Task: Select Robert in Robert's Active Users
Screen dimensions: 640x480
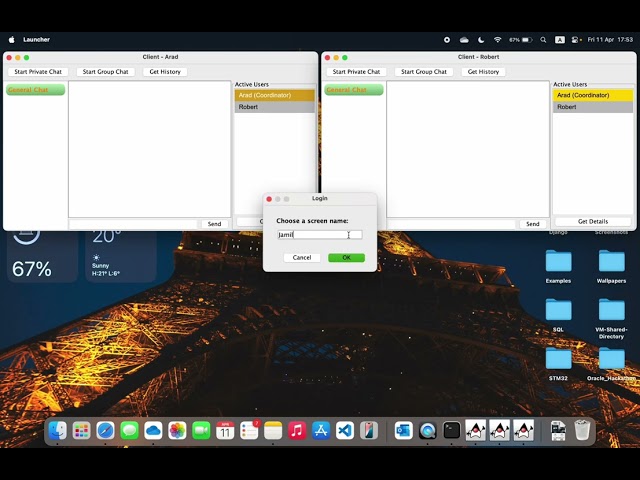Action: point(593,107)
